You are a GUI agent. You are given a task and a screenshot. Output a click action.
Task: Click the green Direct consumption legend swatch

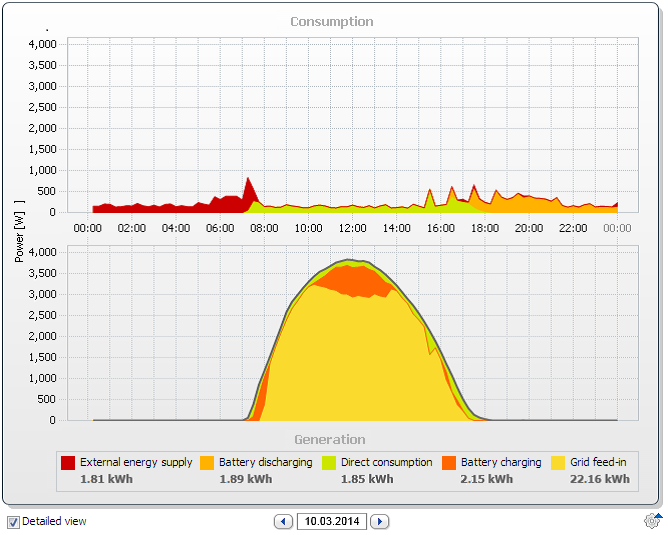click(329, 463)
